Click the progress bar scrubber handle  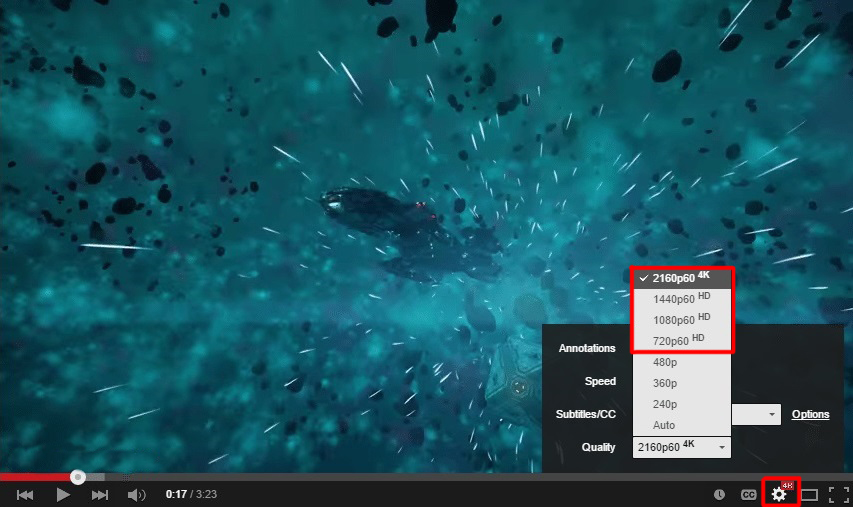(78, 477)
